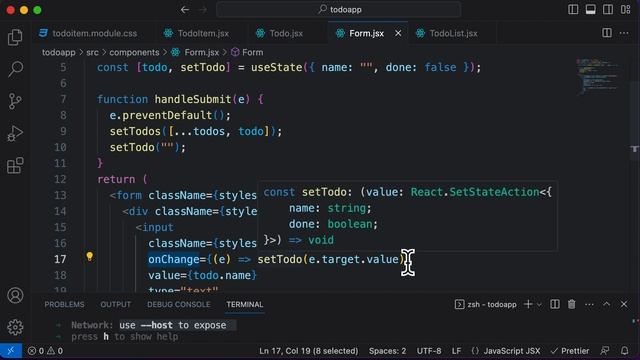Go back with the navigation arrow
The height and width of the screenshot is (360, 640).
pos(185,9)
